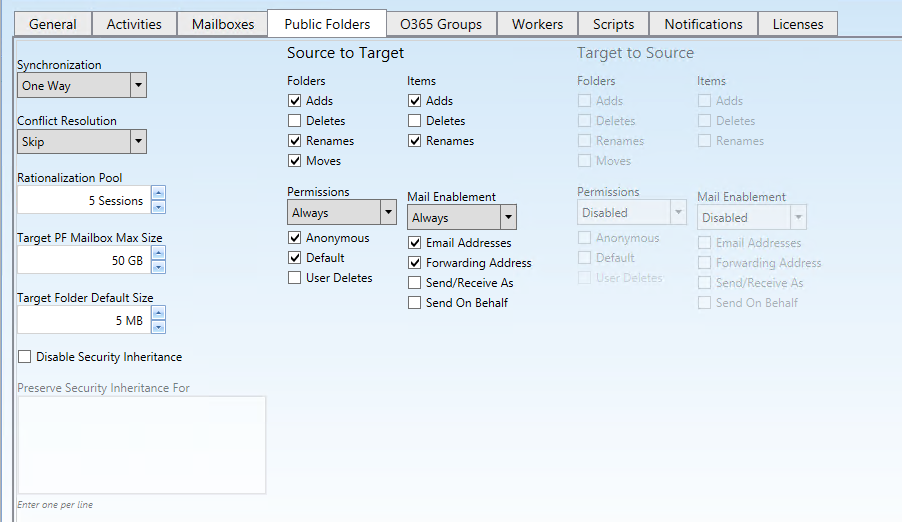Open Source to Target Permissions dropdown
Viewport: 902px width, 522px height.
tap(388, 213)
